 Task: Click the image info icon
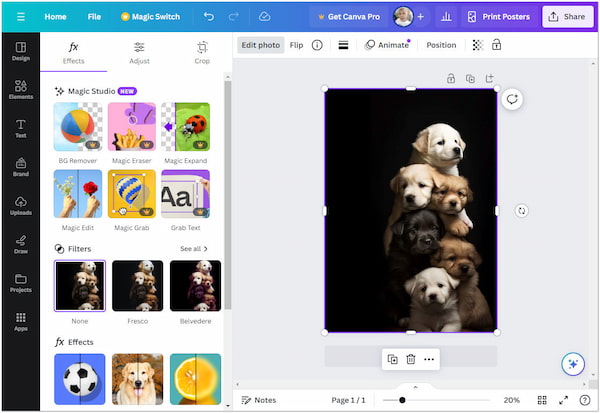click(x=317, y=45)
